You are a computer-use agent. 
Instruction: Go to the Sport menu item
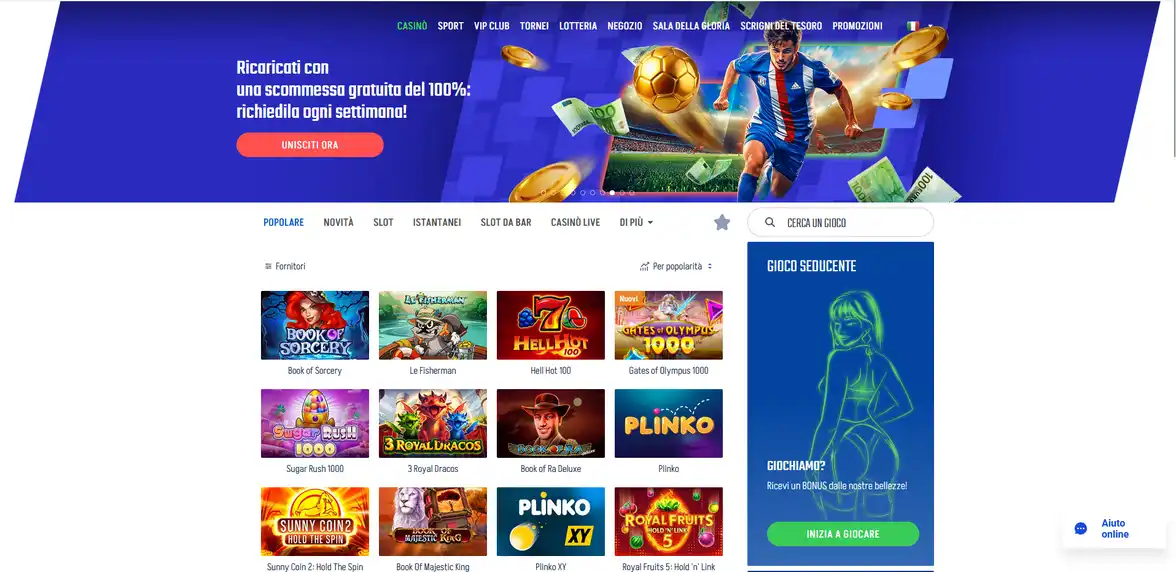click(451, 25)
